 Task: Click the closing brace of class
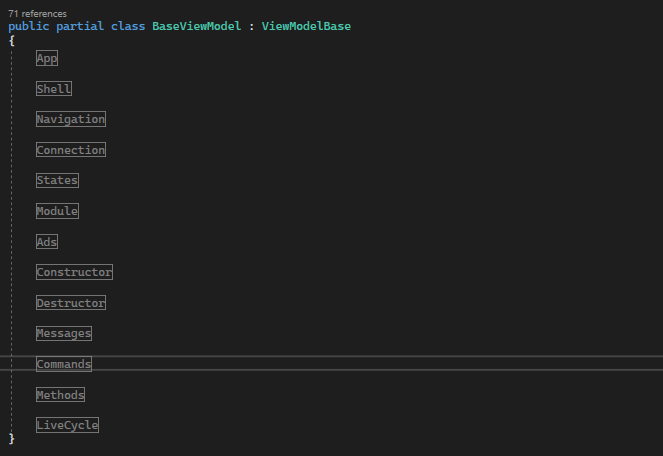[x=11, y=439]
